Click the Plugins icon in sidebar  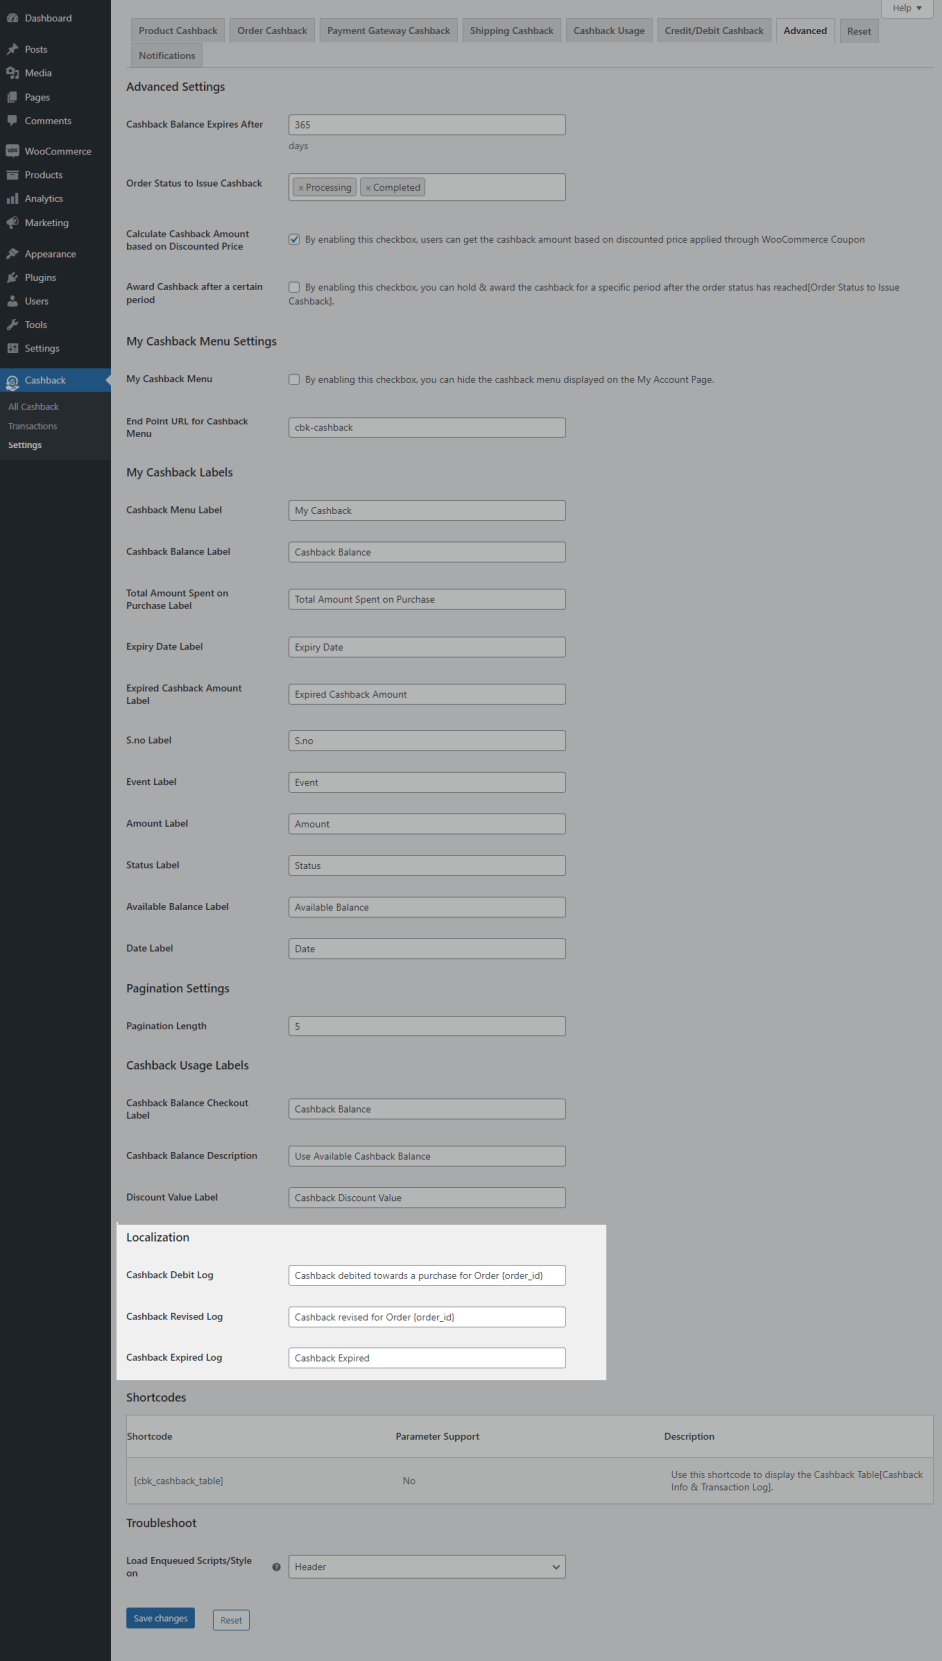[13, 278]
